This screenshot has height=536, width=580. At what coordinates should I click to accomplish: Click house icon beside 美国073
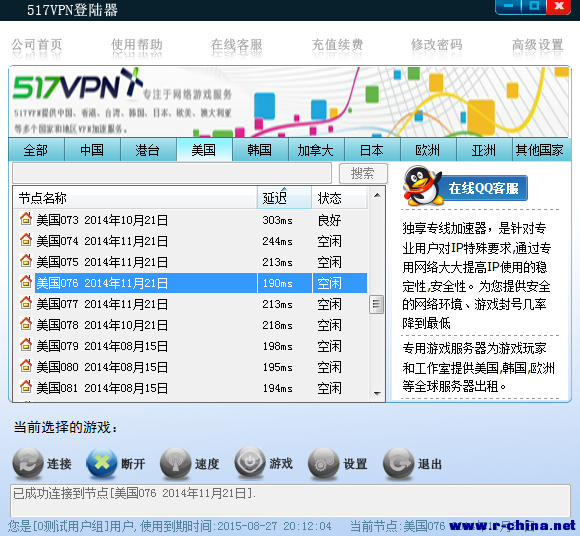[x=26, y=219]
